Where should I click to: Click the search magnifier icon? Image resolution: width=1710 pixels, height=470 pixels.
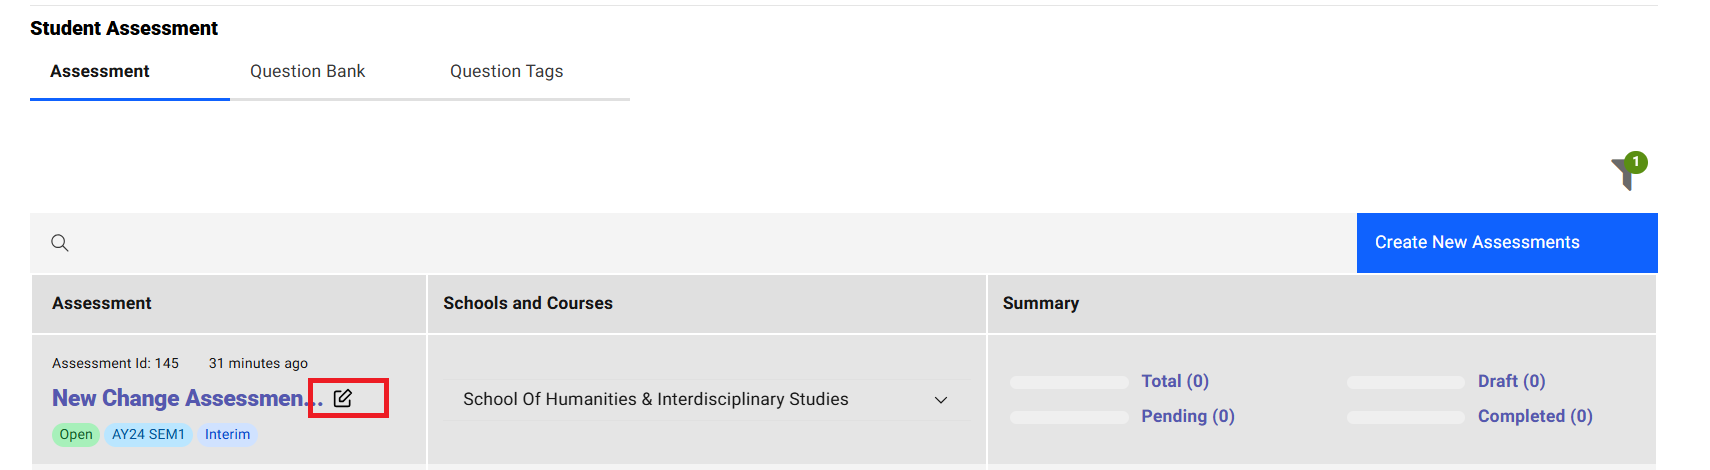60,243
